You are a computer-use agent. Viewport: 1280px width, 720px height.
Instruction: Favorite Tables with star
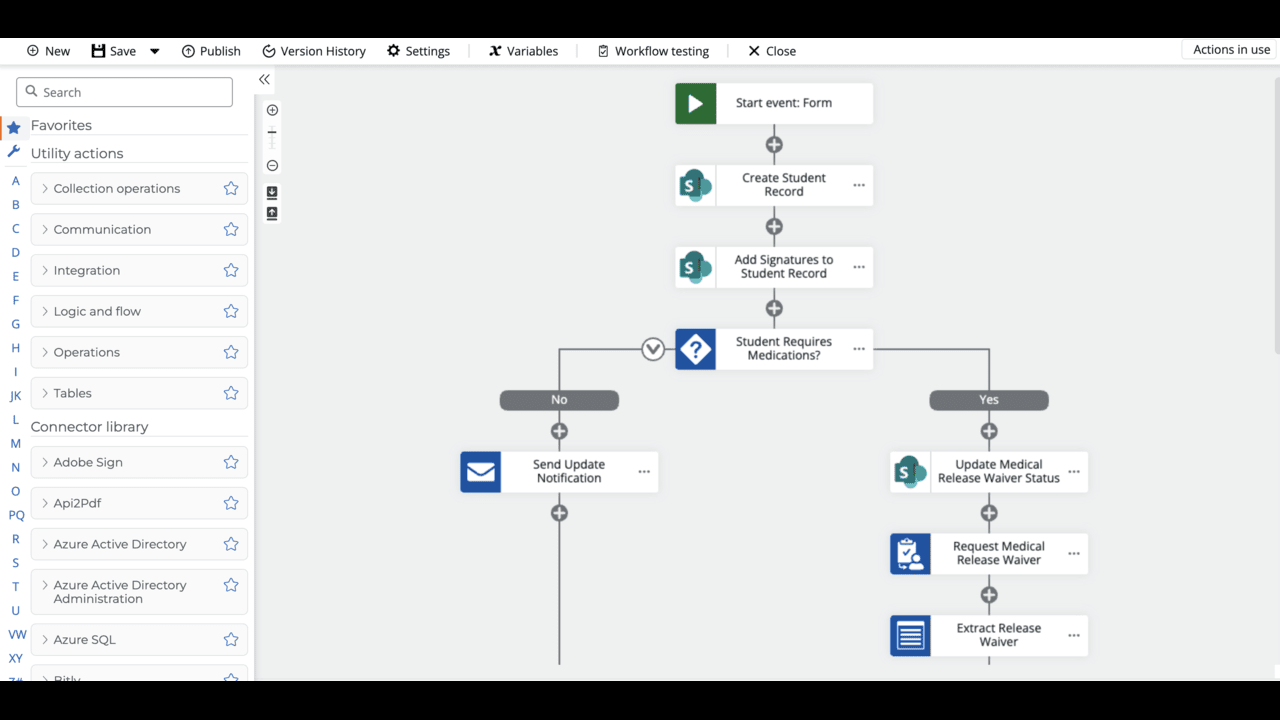click(x=231, y=393)
